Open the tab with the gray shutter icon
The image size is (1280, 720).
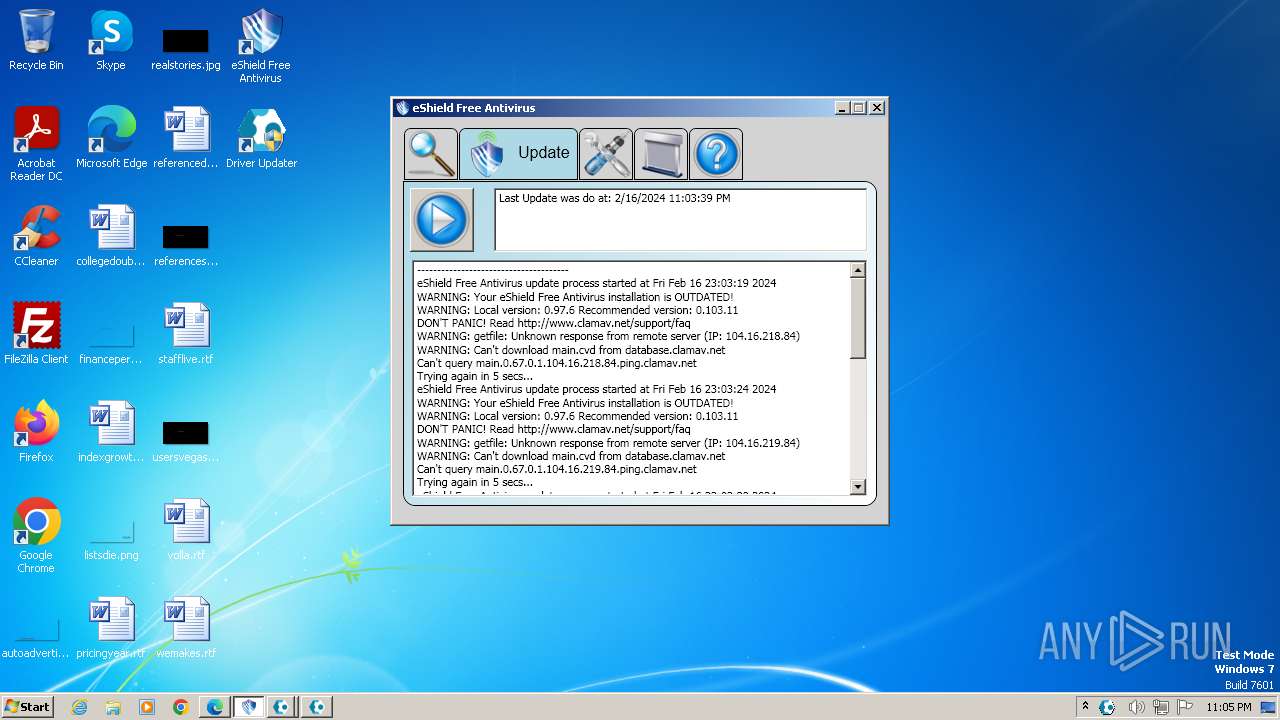click(x=661, y=154)
